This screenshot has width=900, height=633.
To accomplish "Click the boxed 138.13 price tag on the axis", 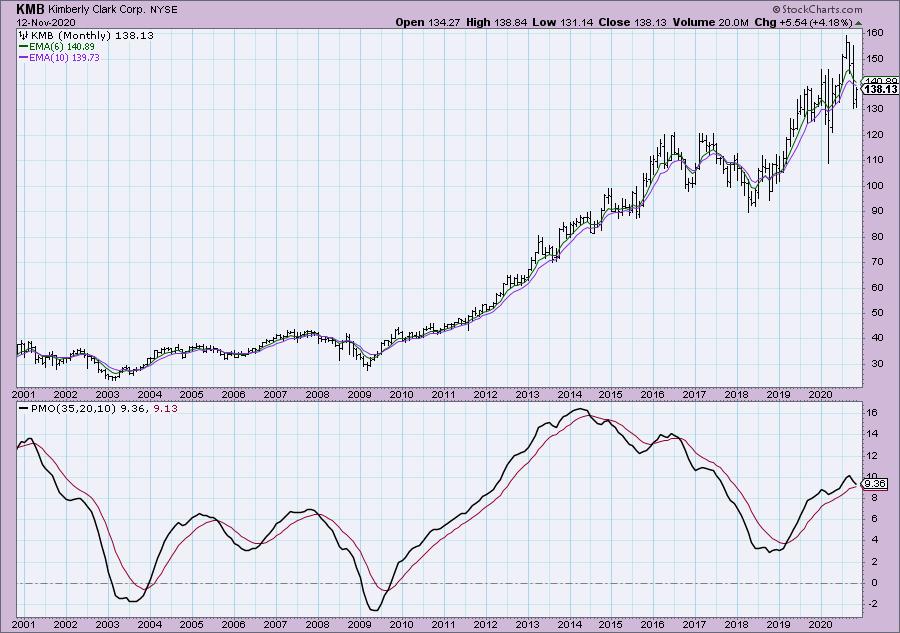I will tap(880, 90).
